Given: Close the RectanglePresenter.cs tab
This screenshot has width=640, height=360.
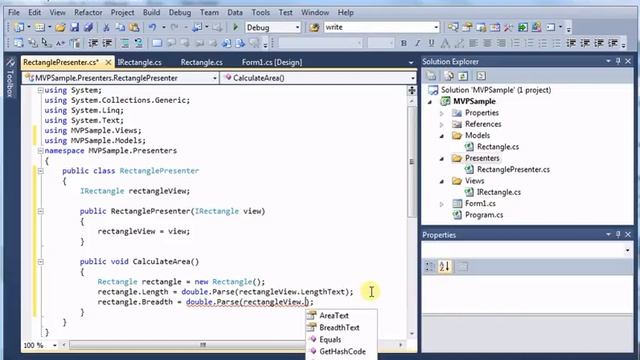Looking at the screenshot, I should [108, 62].
